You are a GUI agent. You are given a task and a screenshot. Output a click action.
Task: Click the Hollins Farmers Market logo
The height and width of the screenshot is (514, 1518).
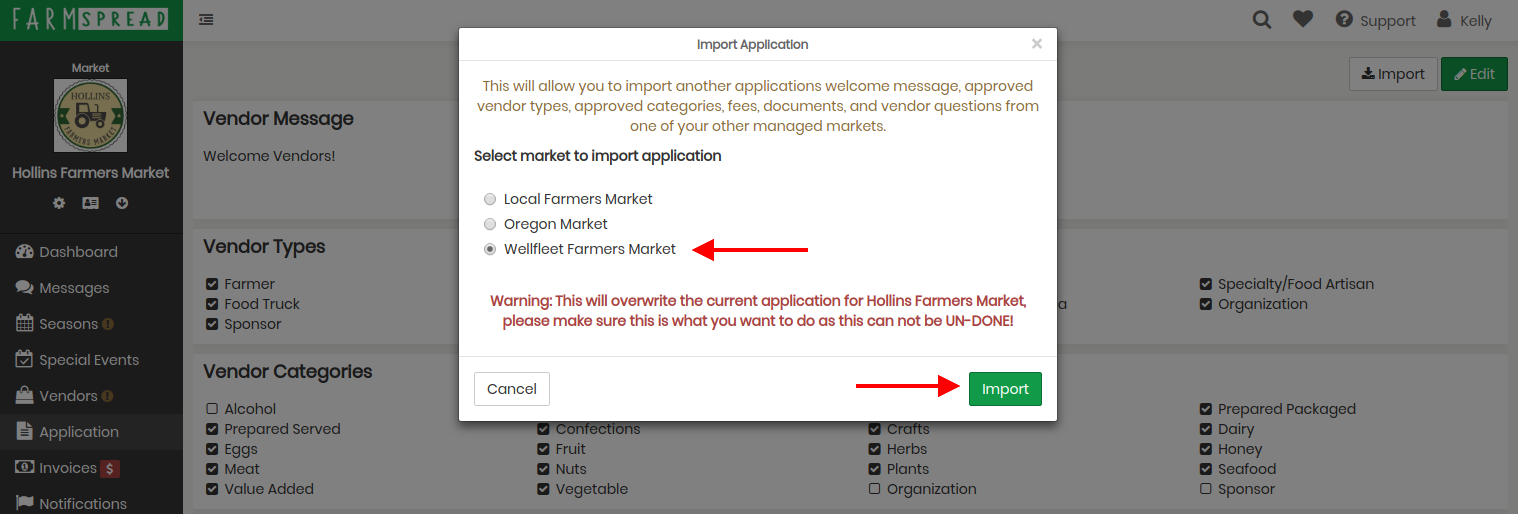91,115
